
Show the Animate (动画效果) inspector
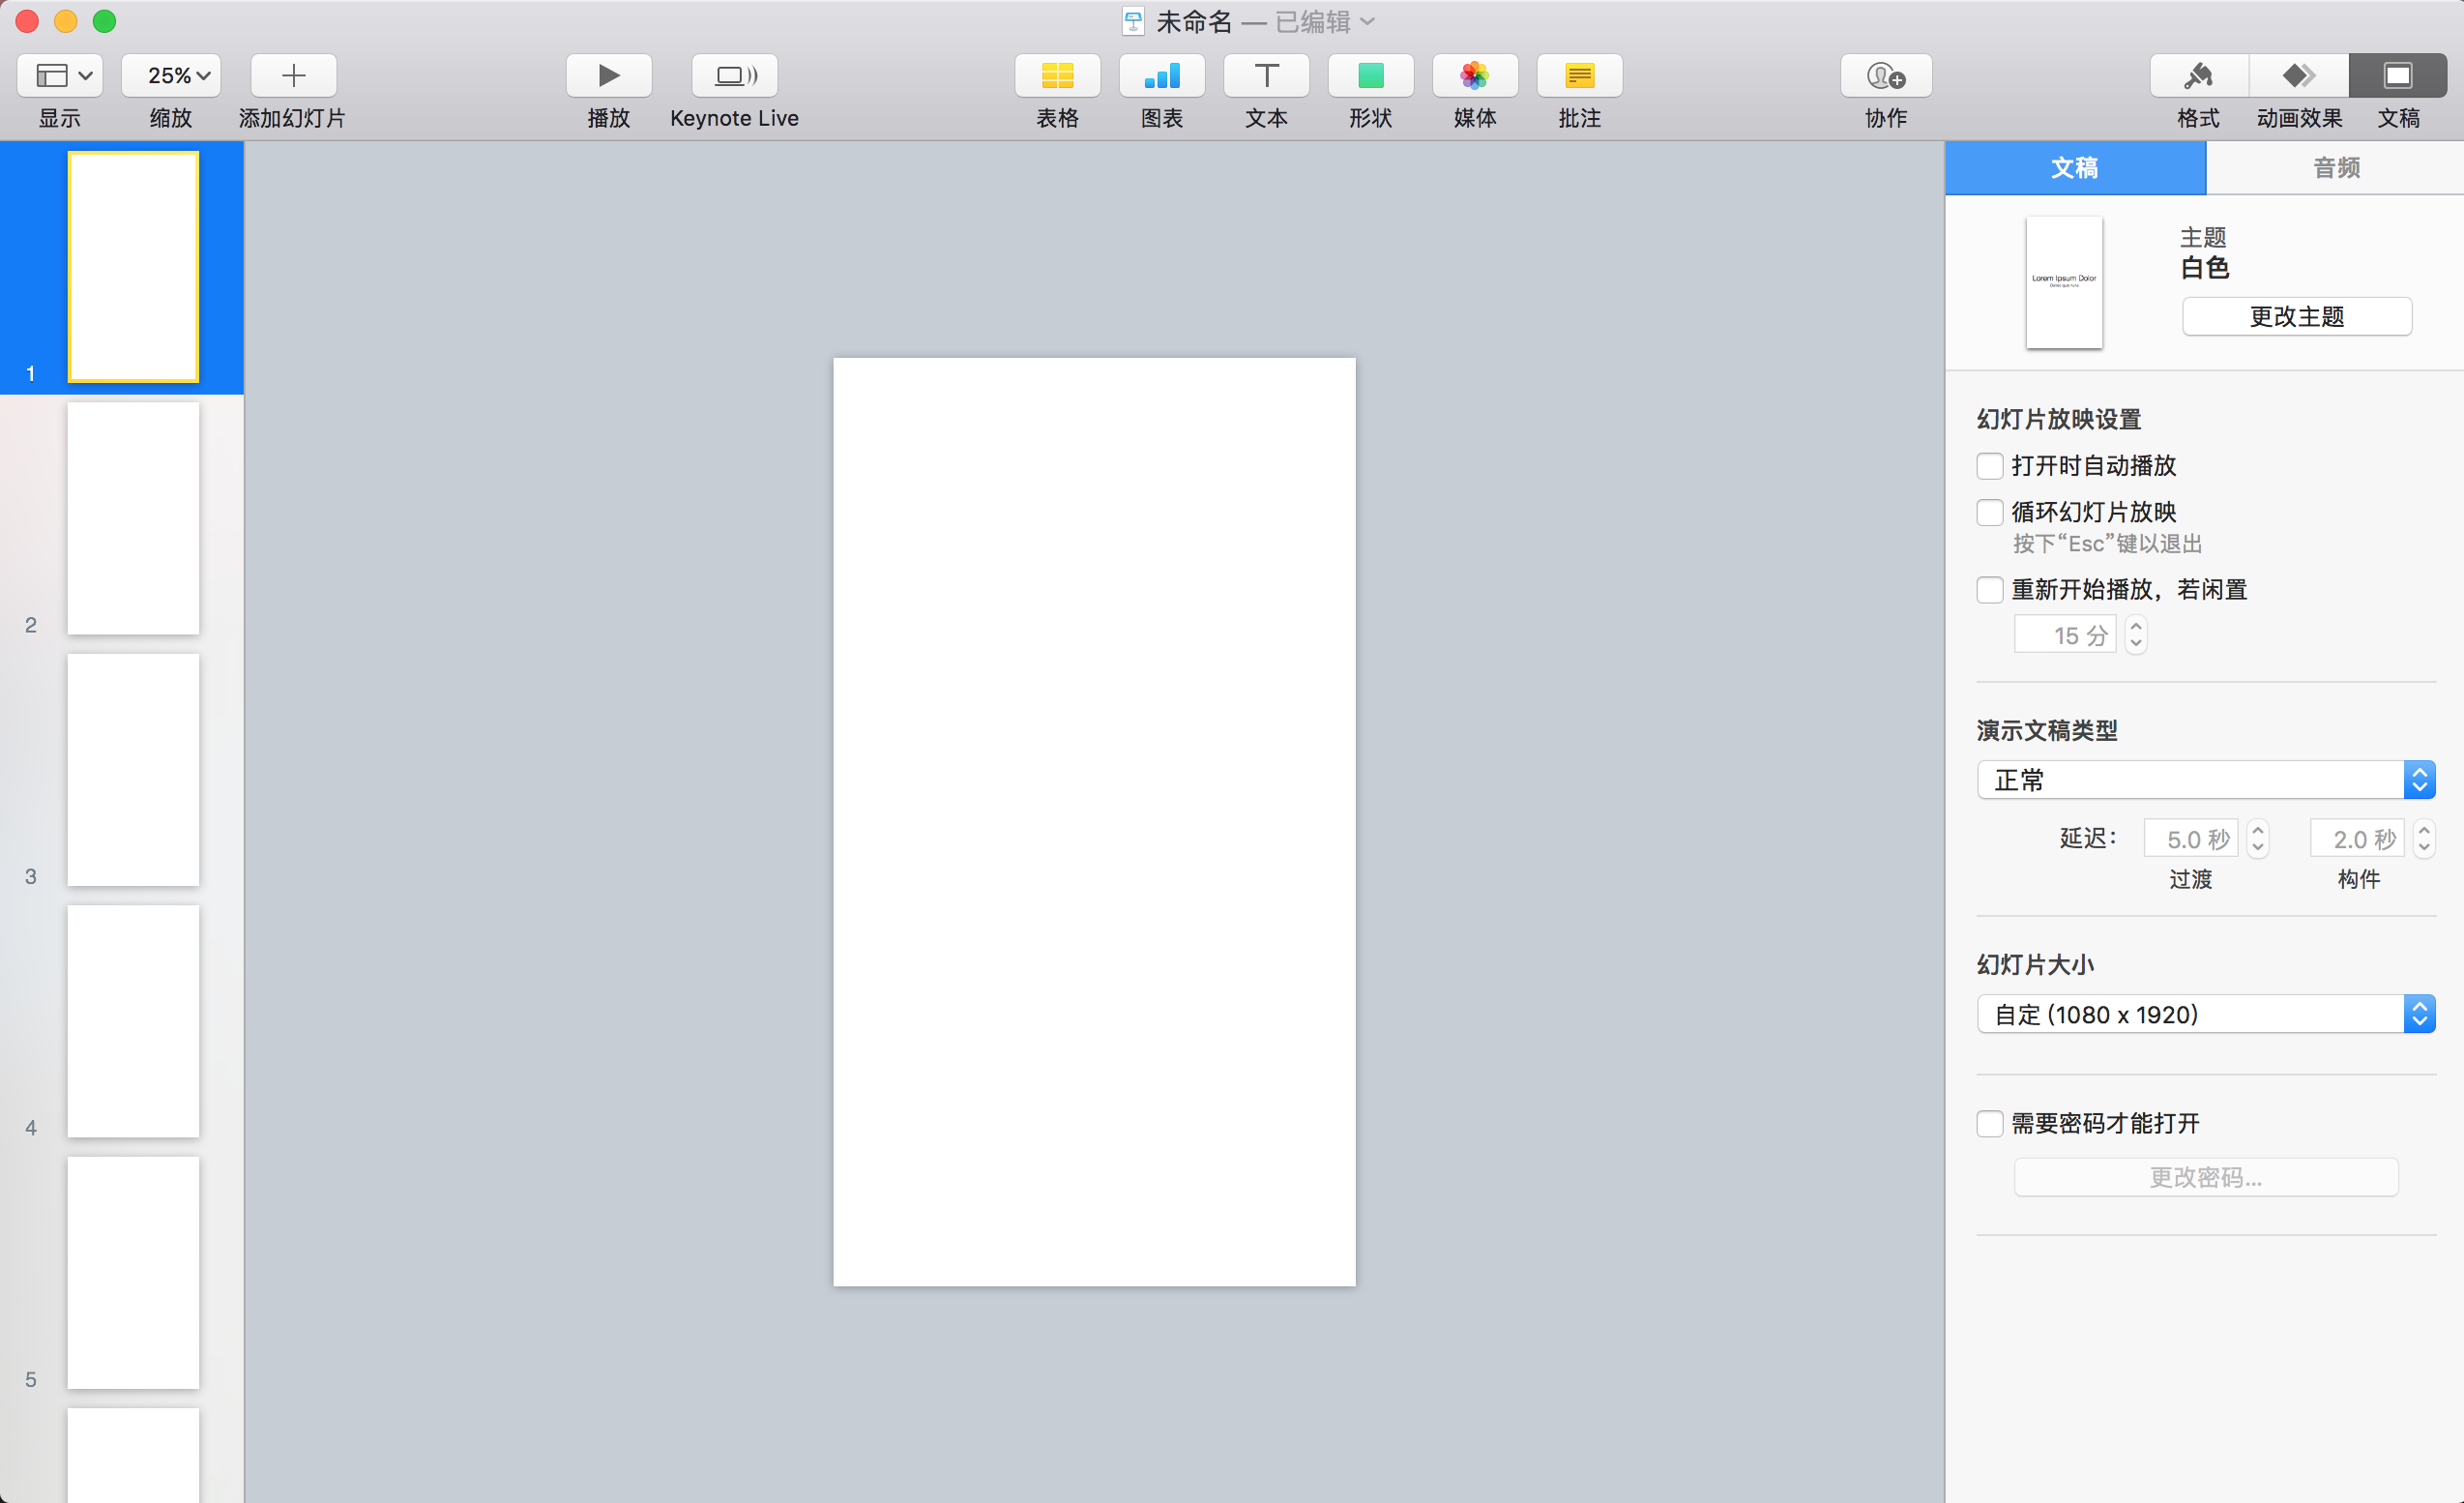(2299, 75)
